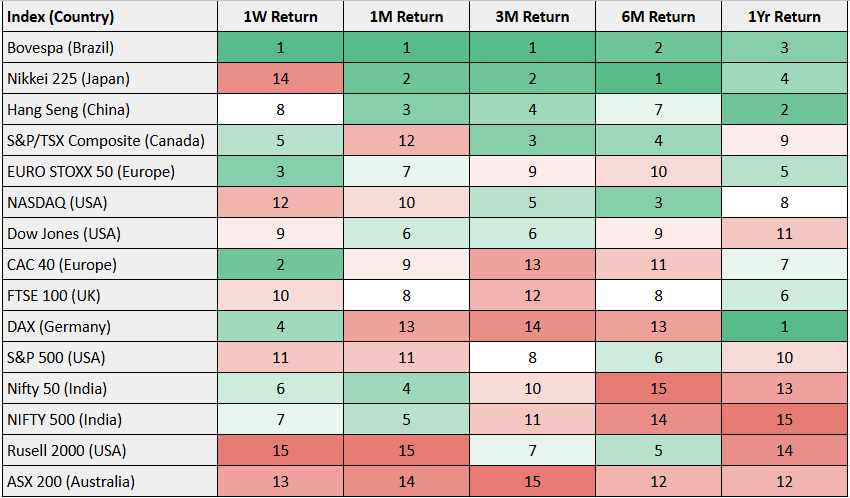Select the 1M Return column header
Screen dimensions: 850x498
pyautogui.click(x=406, y=17)
